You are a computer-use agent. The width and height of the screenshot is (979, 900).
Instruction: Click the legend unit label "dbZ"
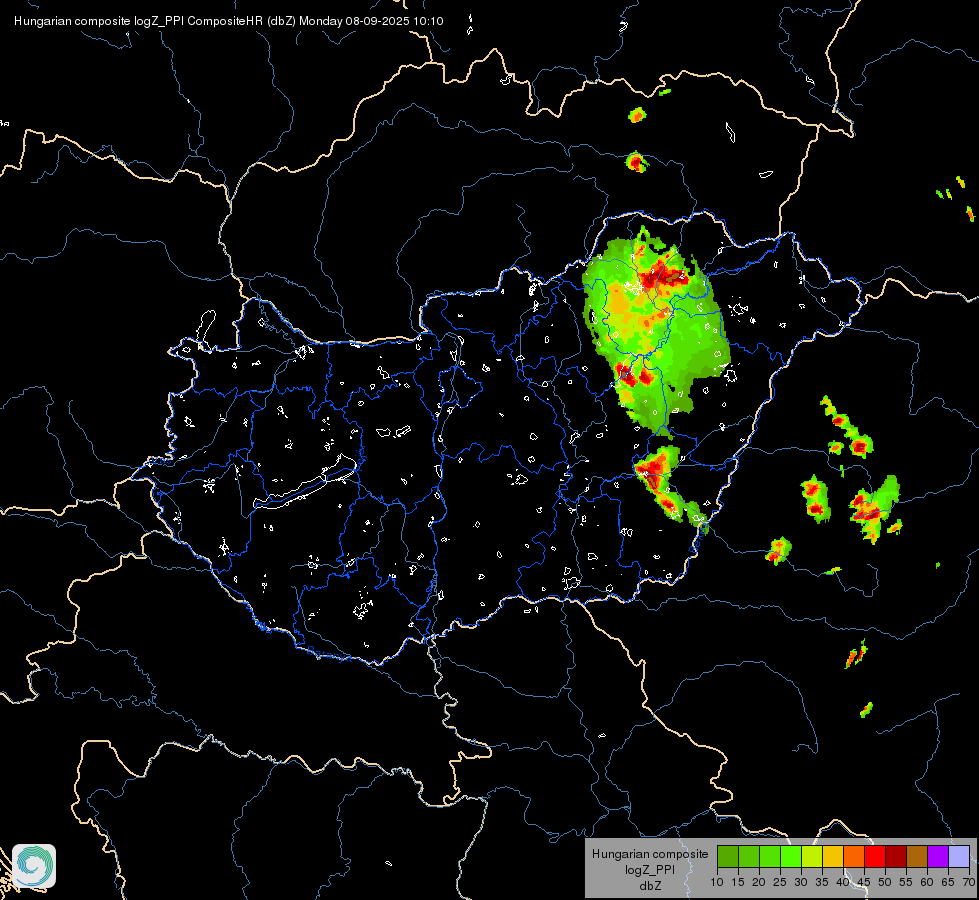650,886
